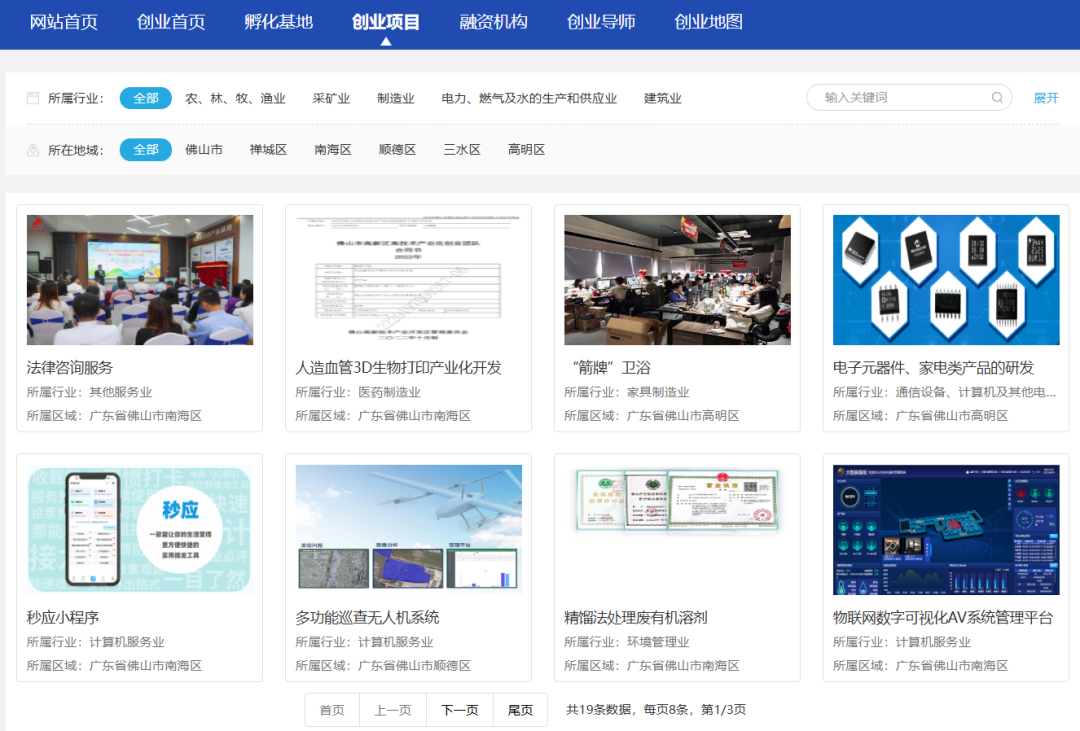Screen dimensions: 1080x731
Task: Open the electronic chips thumbnail image
Action: (946, 280)
